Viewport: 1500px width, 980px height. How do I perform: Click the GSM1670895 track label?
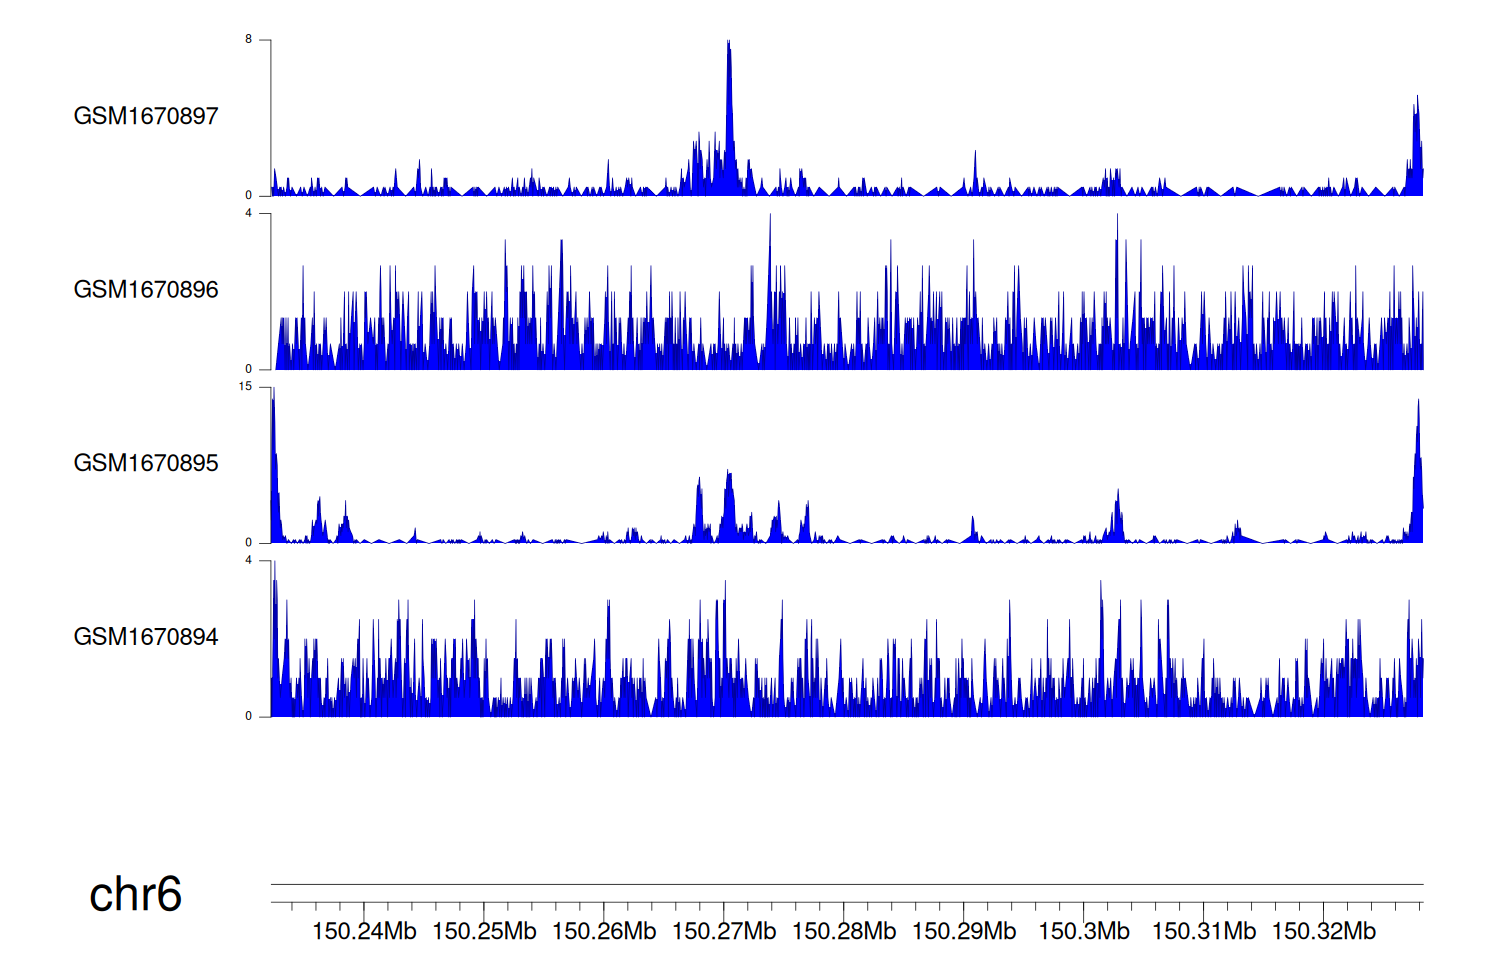click(146, 463)
